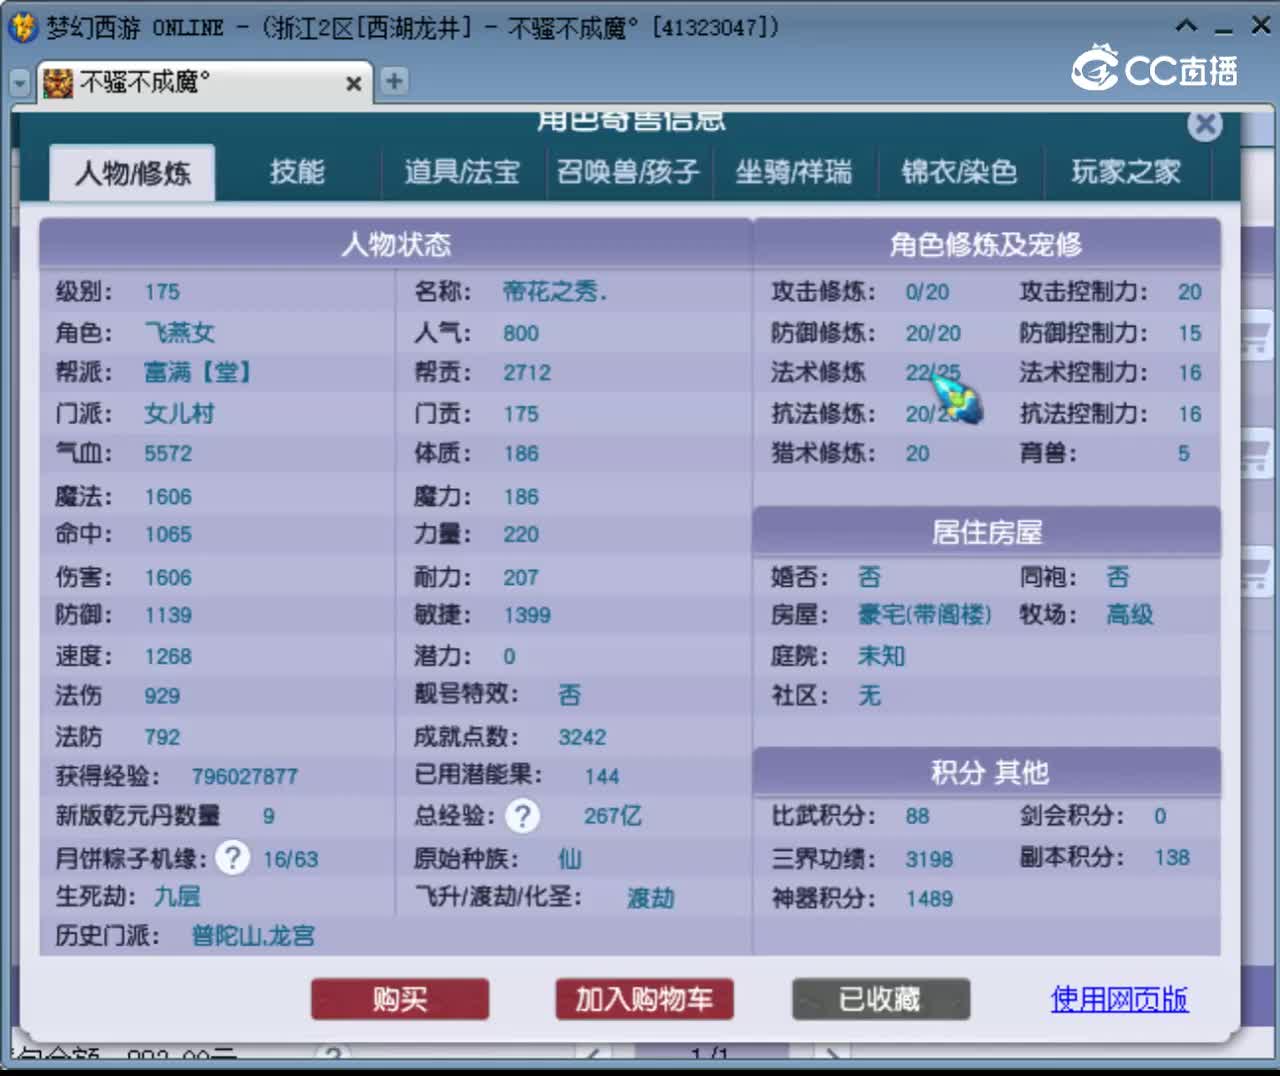1280x1076 pixels.
Task: Click 角色 value 飞燕女
Action: click(180, 333)
